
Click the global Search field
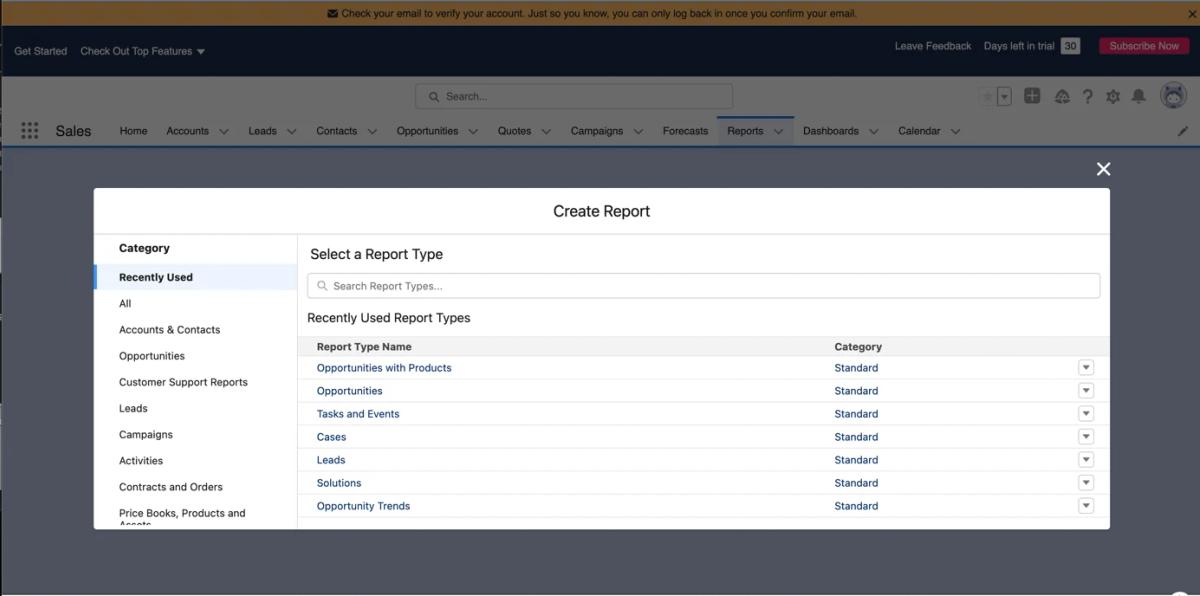point(574,97)
